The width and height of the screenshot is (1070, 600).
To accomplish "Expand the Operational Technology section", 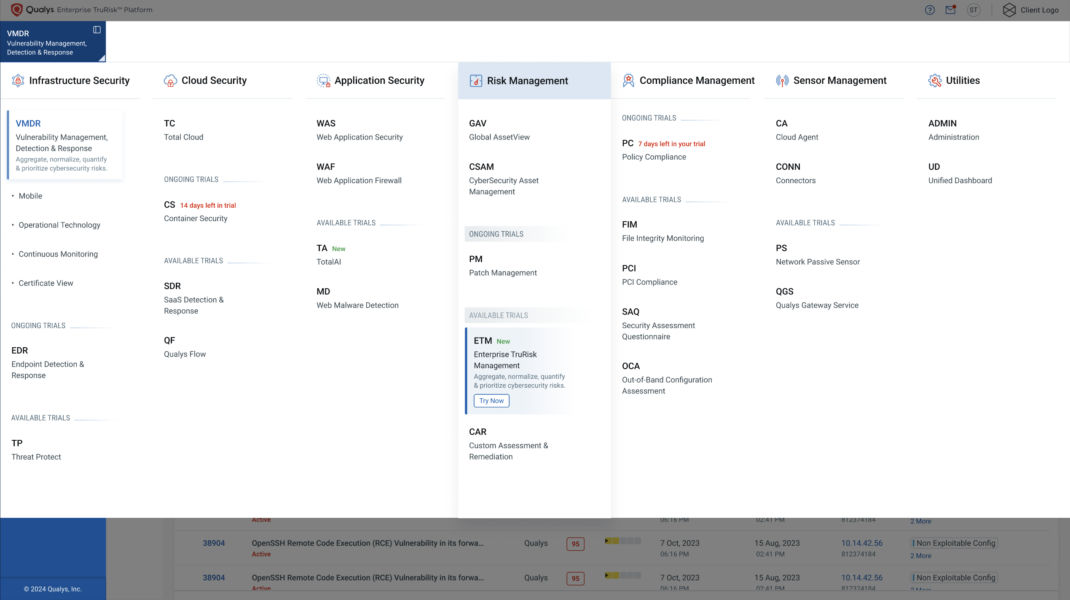I will click(x=60, y=224).
